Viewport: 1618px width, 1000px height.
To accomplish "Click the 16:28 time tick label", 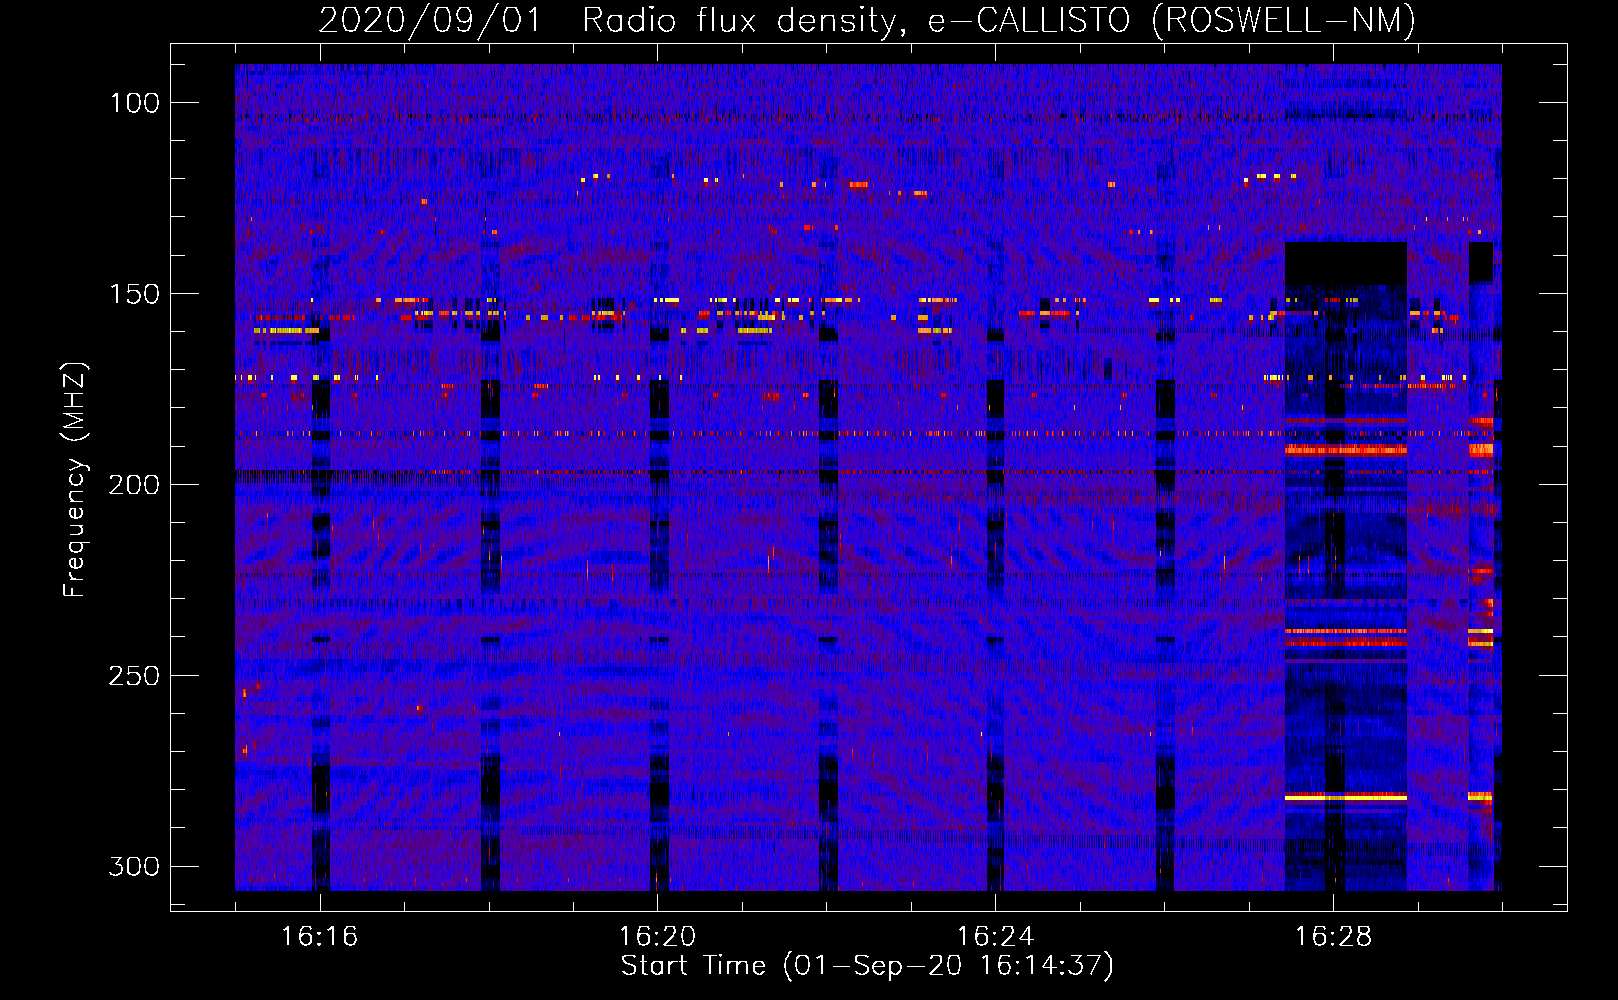I will (1333, 936).
